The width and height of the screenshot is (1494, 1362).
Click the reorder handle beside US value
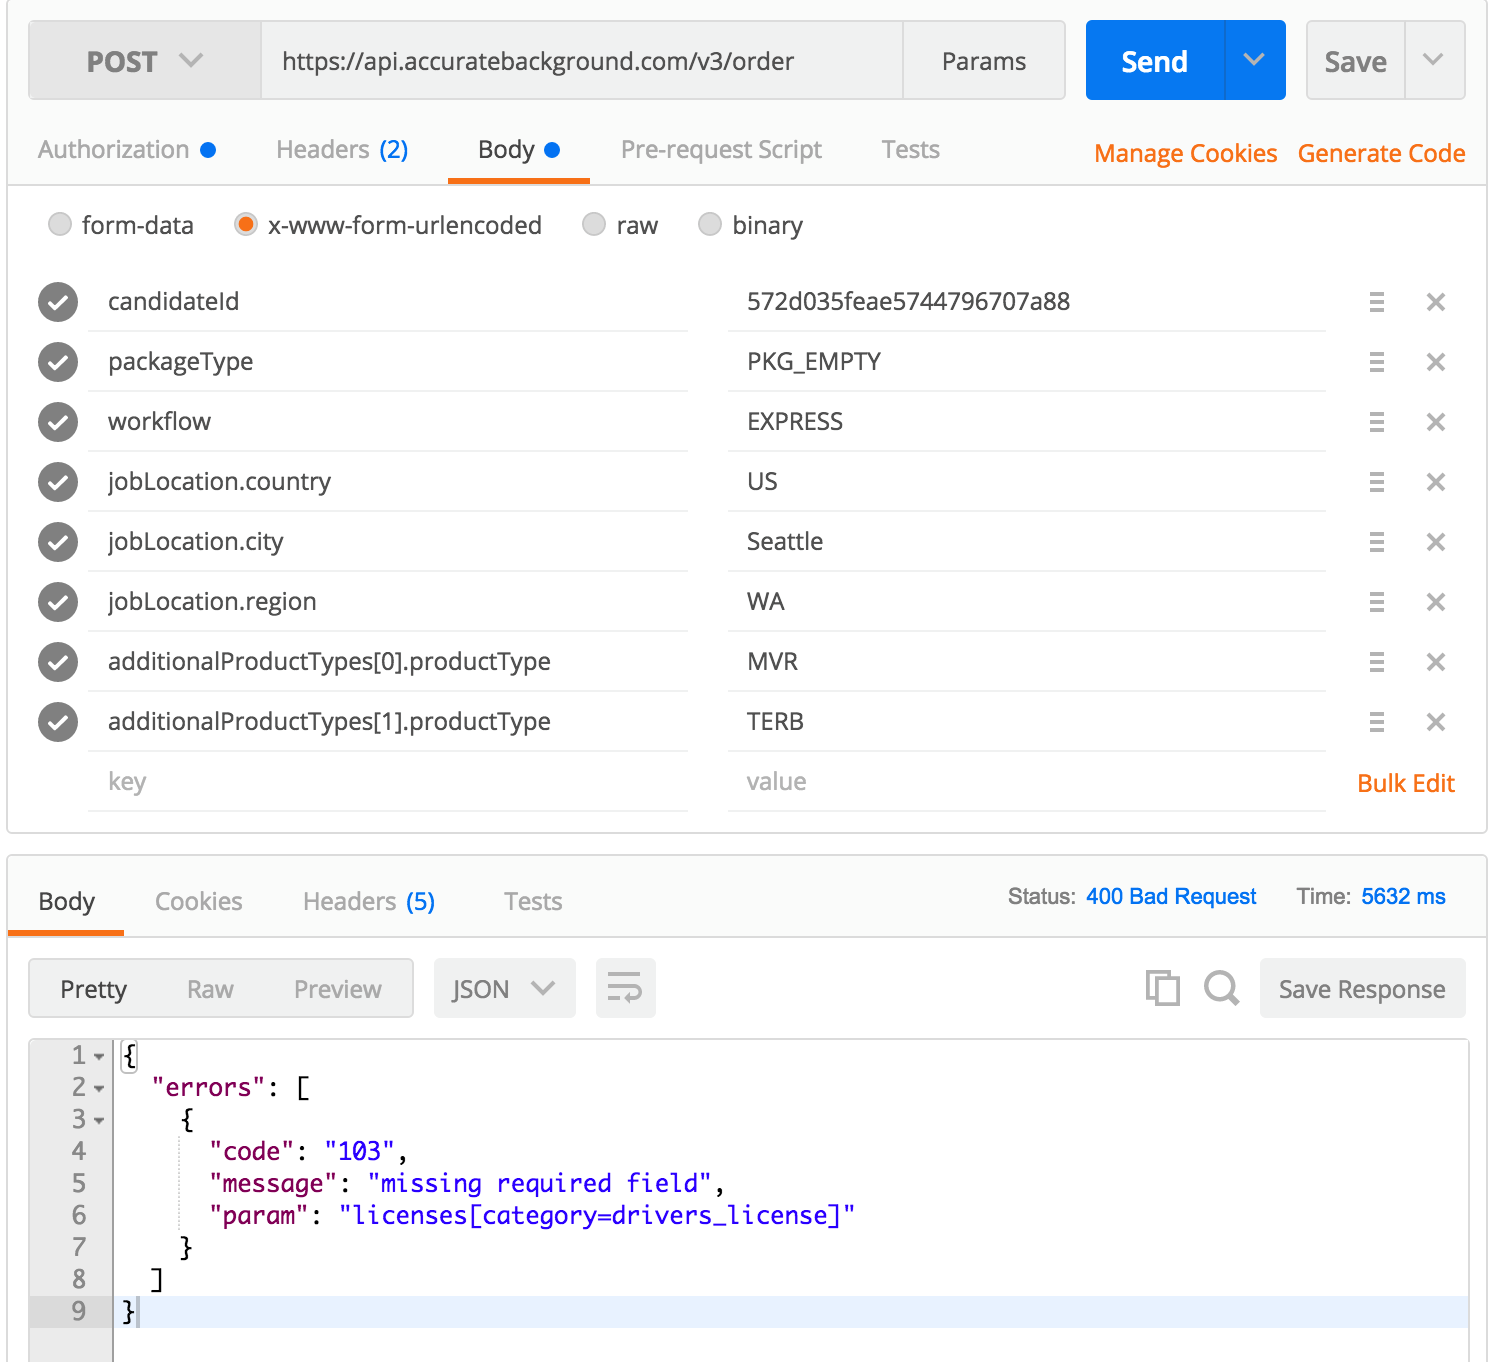[1377, 482]
